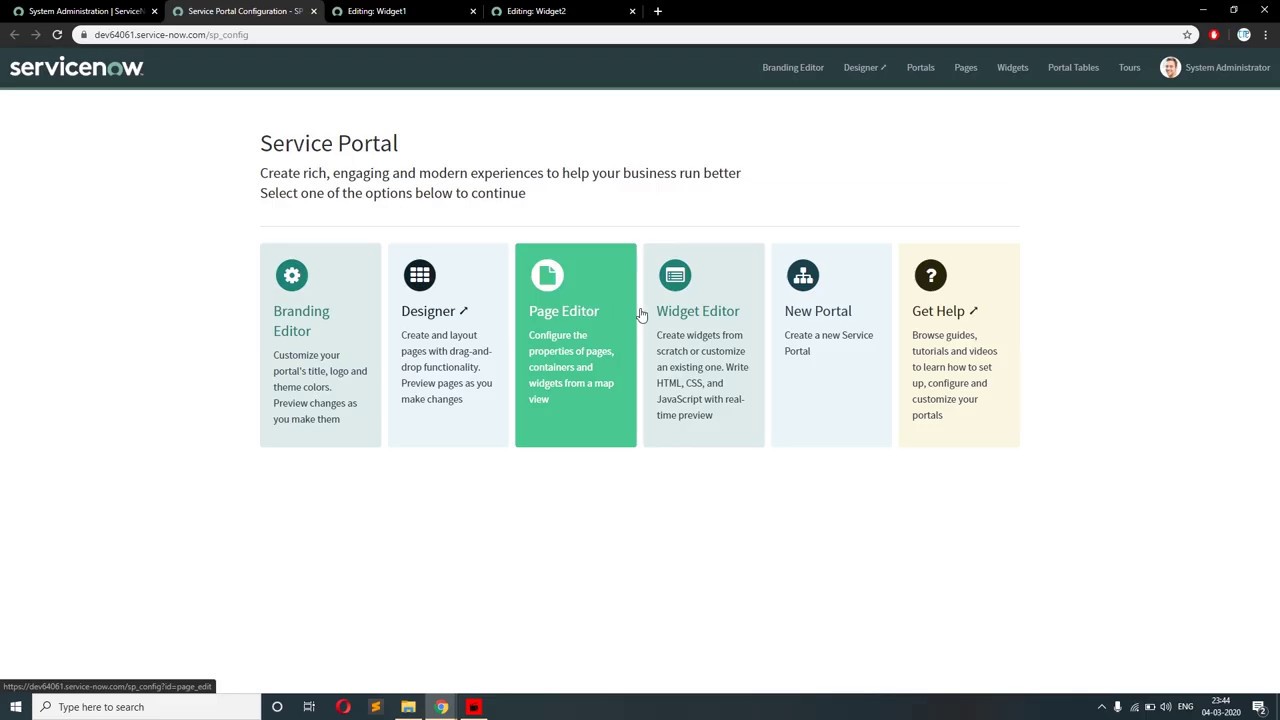Open Portal Tables in header navigation
Screen dimensions: 1280x720
pos(1073,67)
